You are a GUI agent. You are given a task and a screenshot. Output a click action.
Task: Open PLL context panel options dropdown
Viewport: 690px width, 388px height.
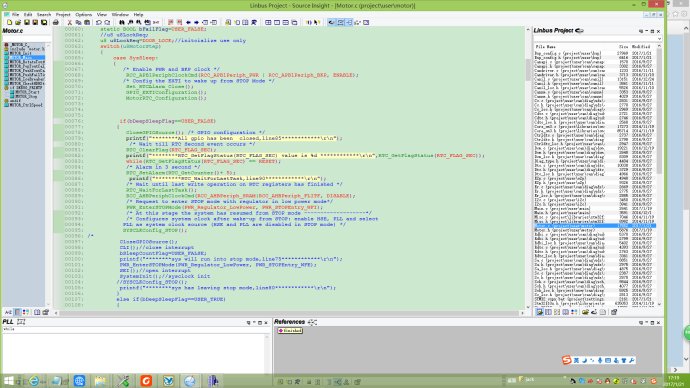pyautogui.click(x=249, y=322)
